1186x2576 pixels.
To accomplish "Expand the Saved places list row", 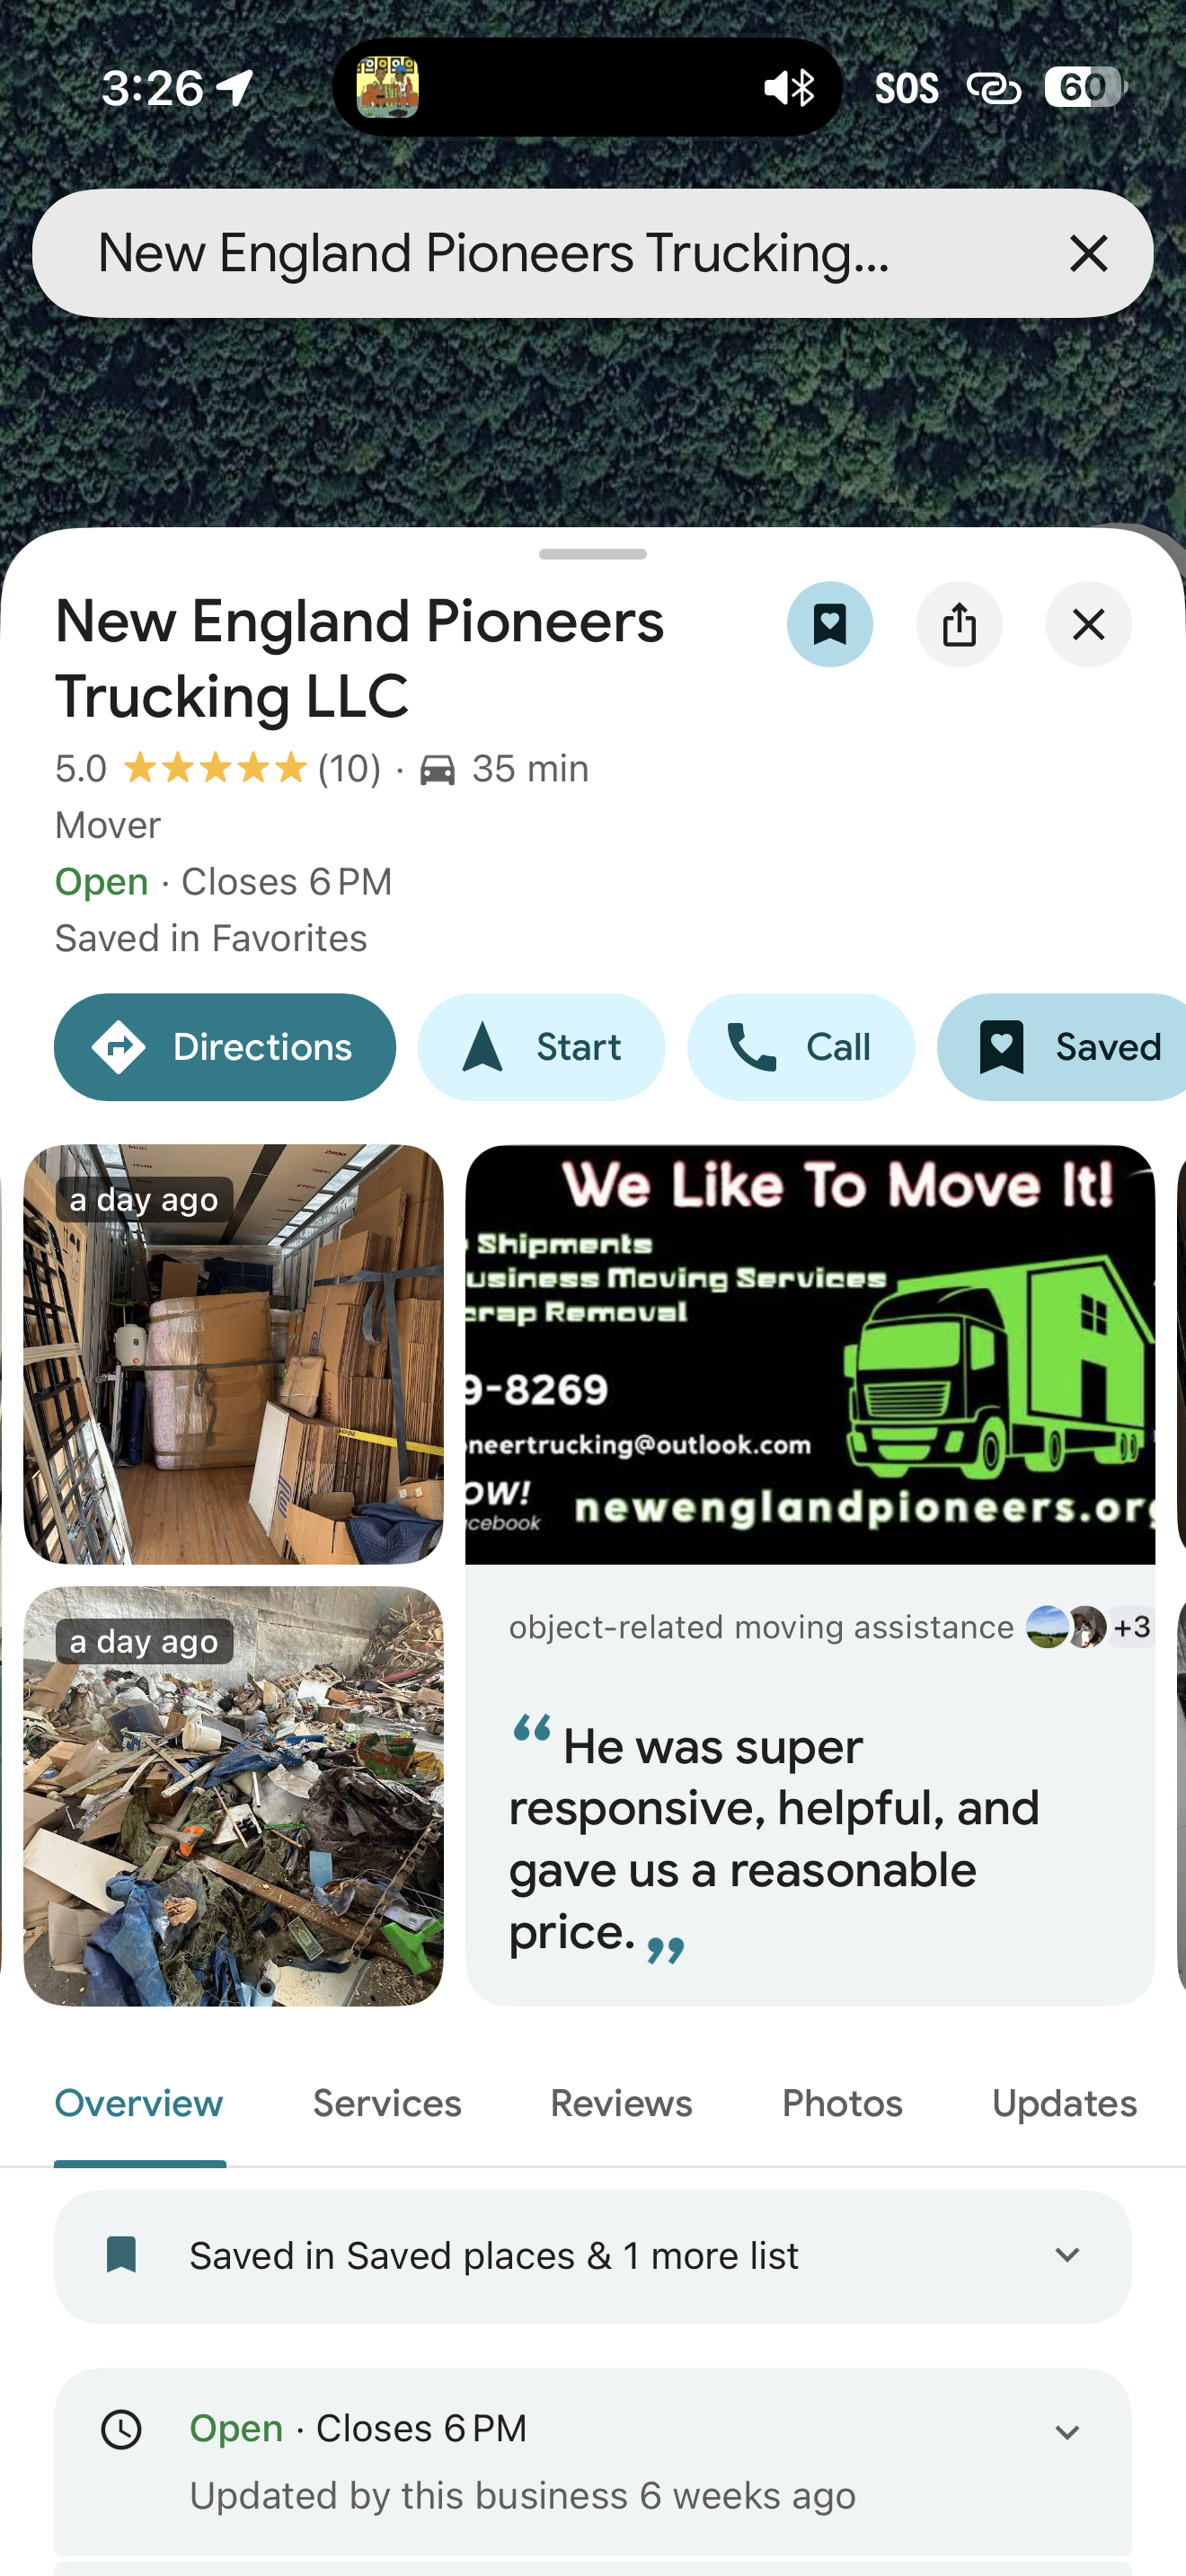I will [x=593, y=2256].
